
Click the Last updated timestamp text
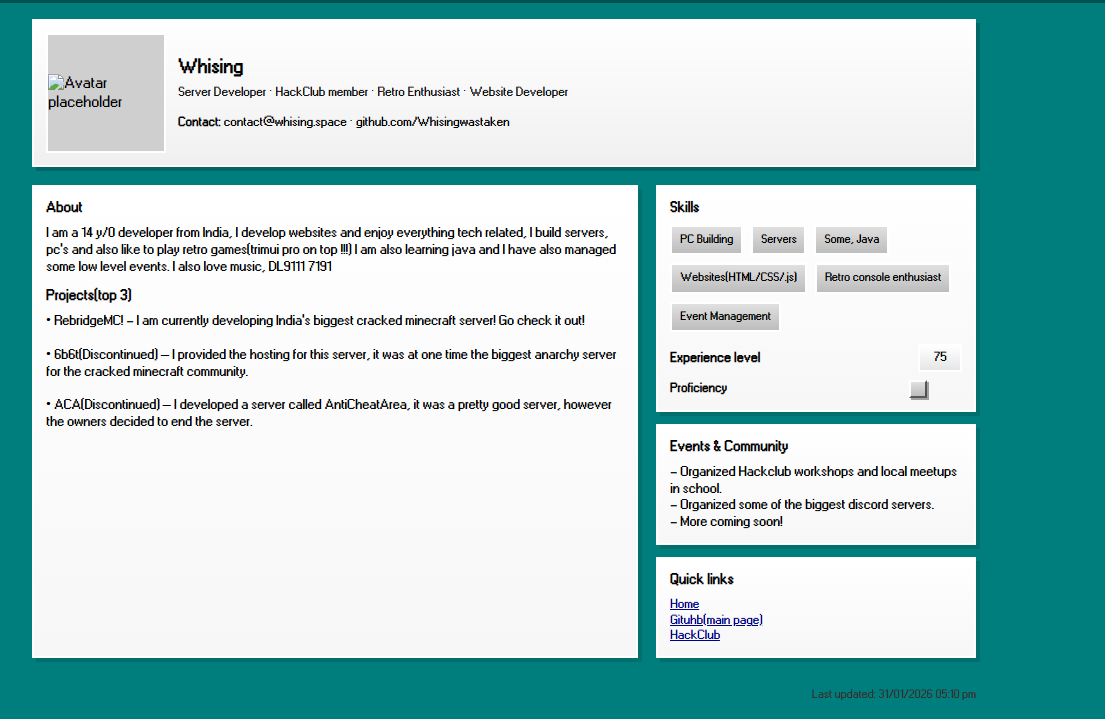893,694
